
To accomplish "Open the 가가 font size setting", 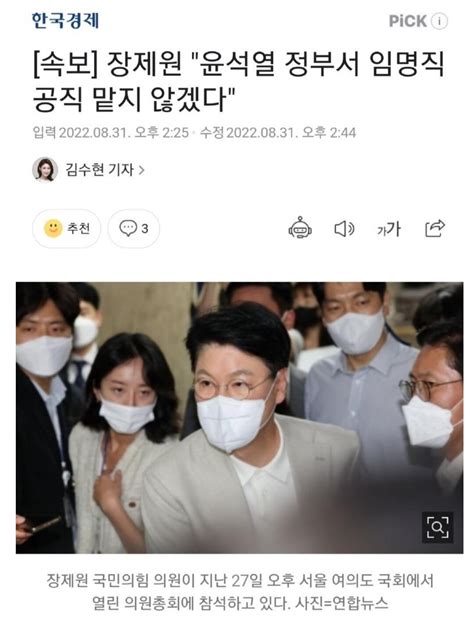I will (389, 229).
